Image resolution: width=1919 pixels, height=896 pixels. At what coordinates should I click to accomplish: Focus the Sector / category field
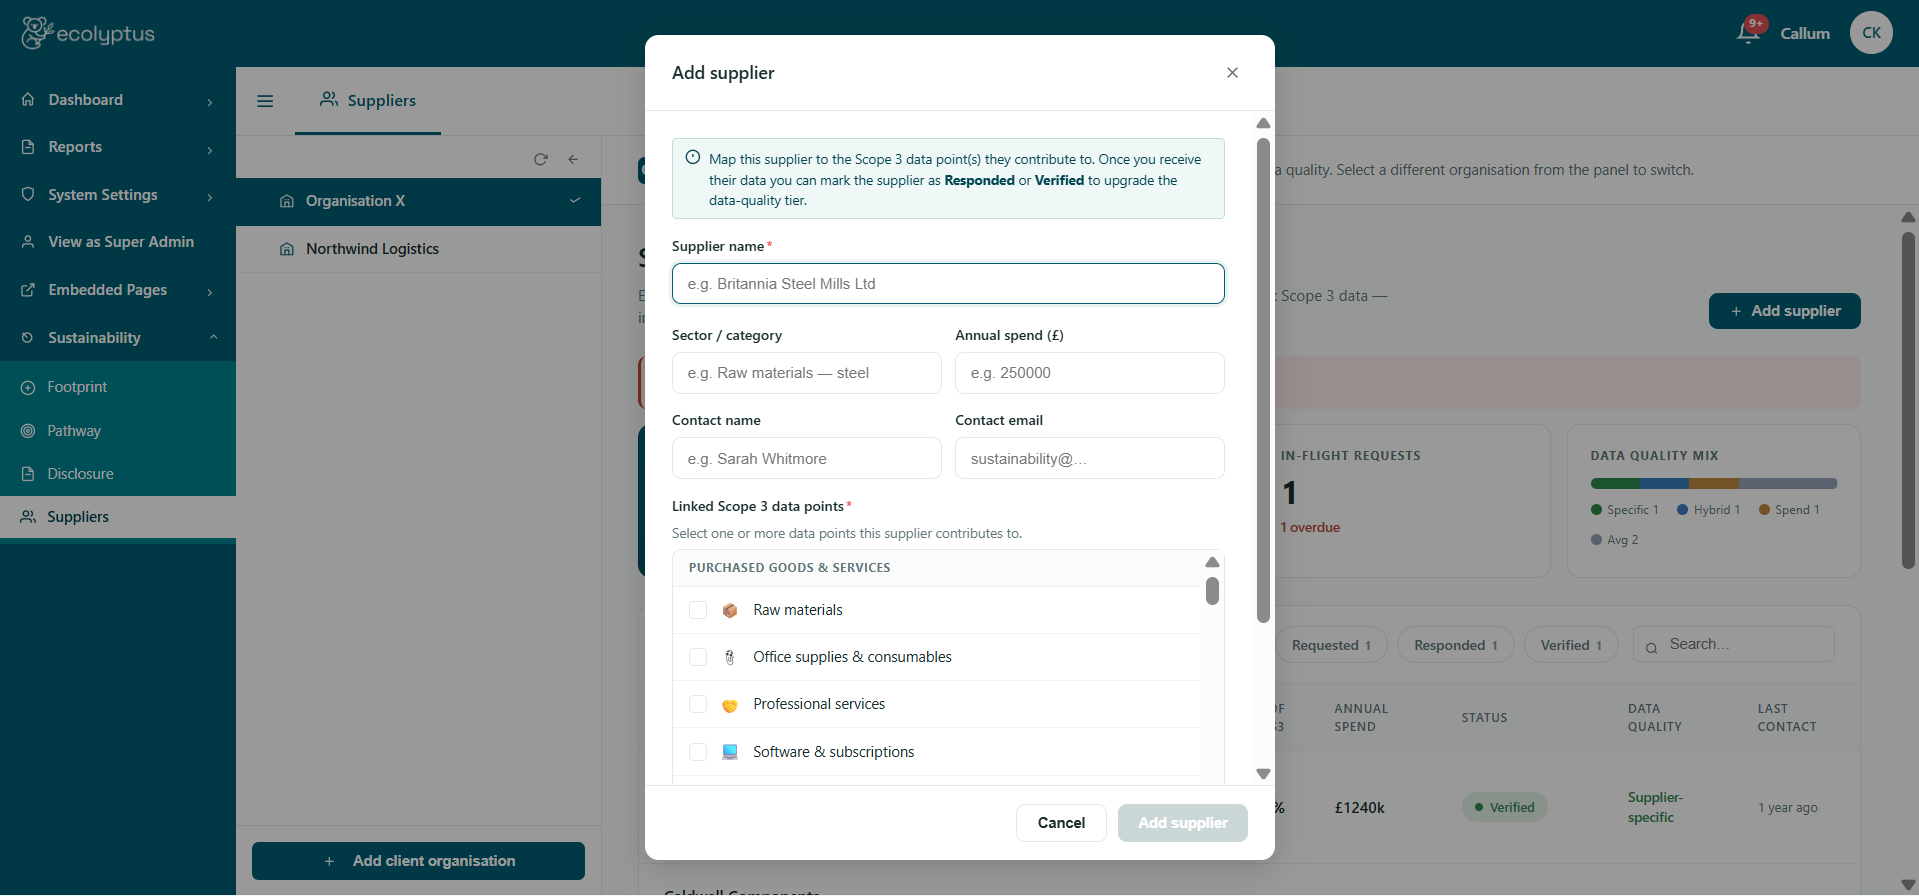coord(807,373)
